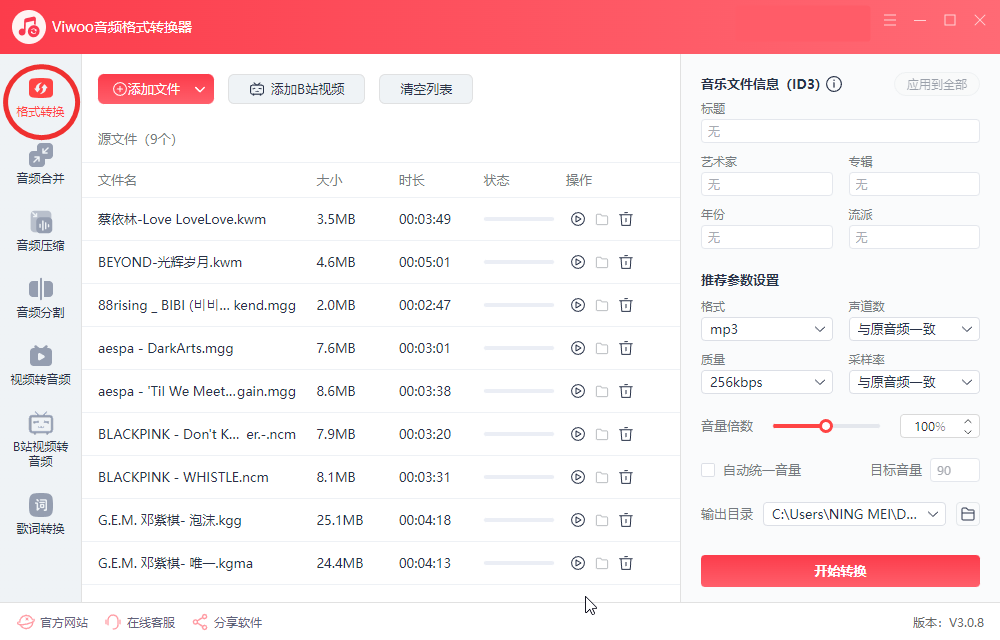This screenshot has height=640, width=1000.
Task: Open folder for 唯一.kgma row
Action: tap(602, 564)
